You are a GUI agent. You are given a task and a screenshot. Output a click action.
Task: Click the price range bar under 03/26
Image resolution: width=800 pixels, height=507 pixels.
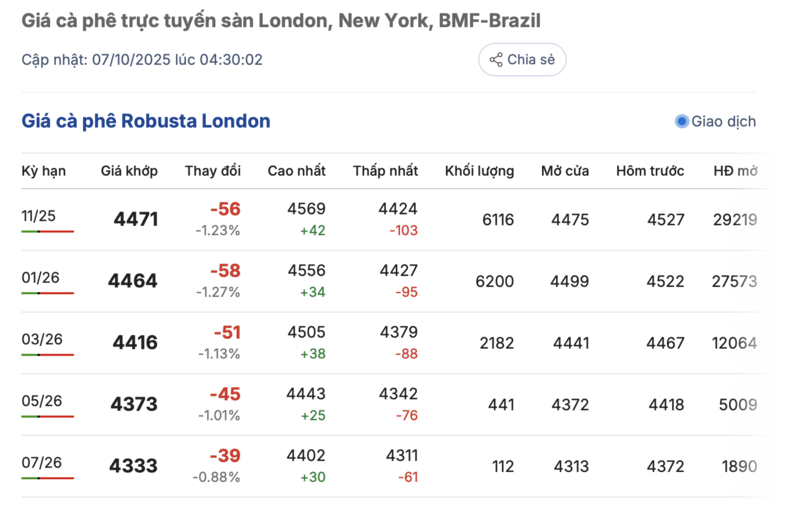pos(47,355)
